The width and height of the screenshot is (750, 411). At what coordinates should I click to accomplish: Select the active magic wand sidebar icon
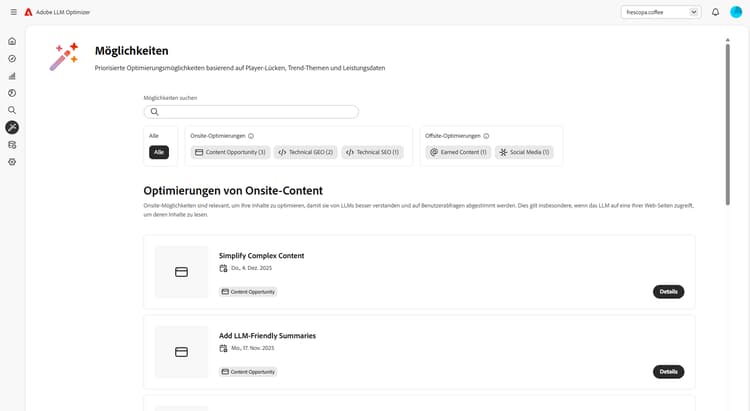point(12,127)
